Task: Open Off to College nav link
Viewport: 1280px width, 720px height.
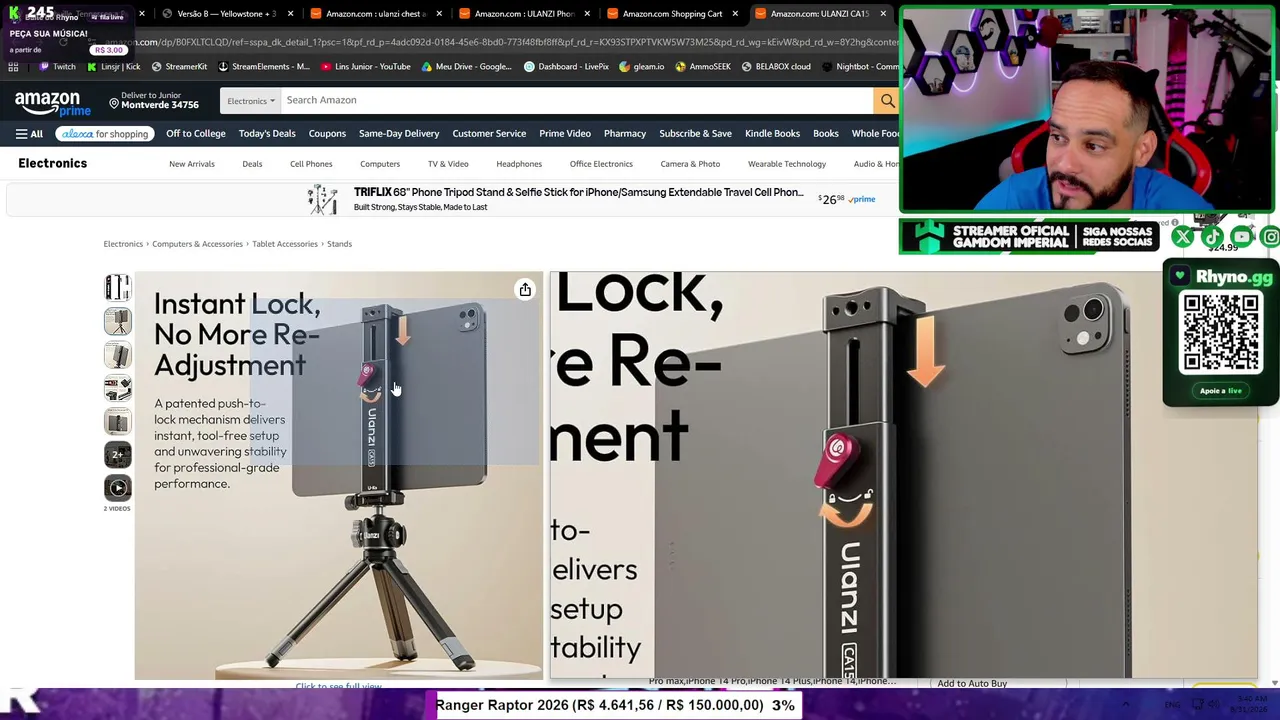Action: click(x=196, y=134)
